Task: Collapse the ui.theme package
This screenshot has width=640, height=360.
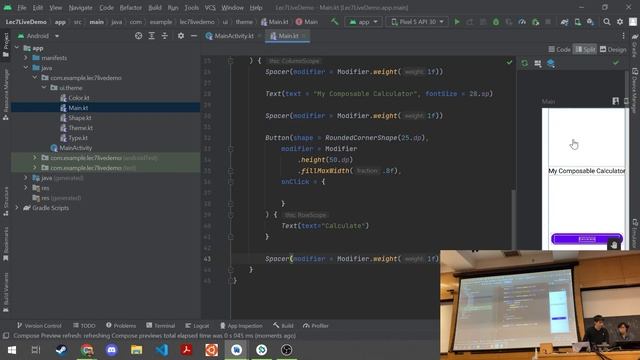Action: (x=44, y=88)
